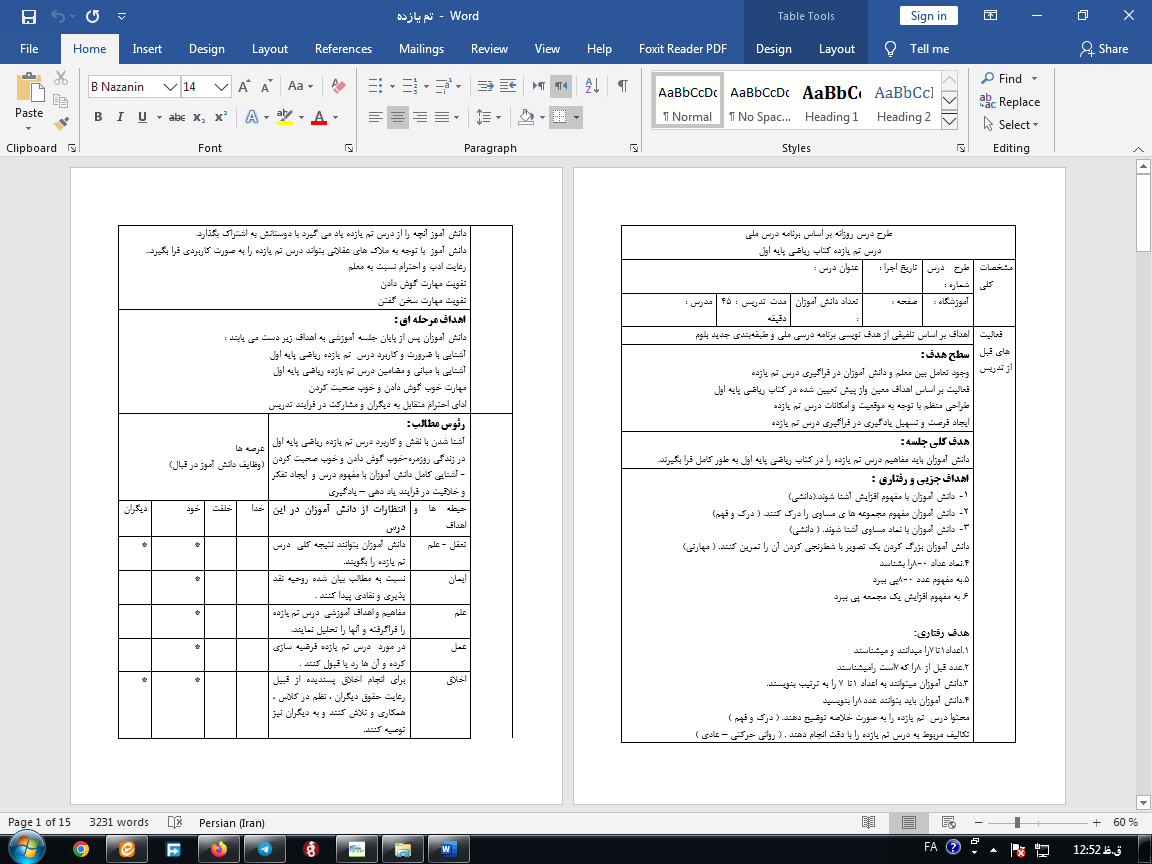The width and height of the screenshot is (1152, 864).
Task: Apply strikethrough formatting to text
Action: (177, 118)
